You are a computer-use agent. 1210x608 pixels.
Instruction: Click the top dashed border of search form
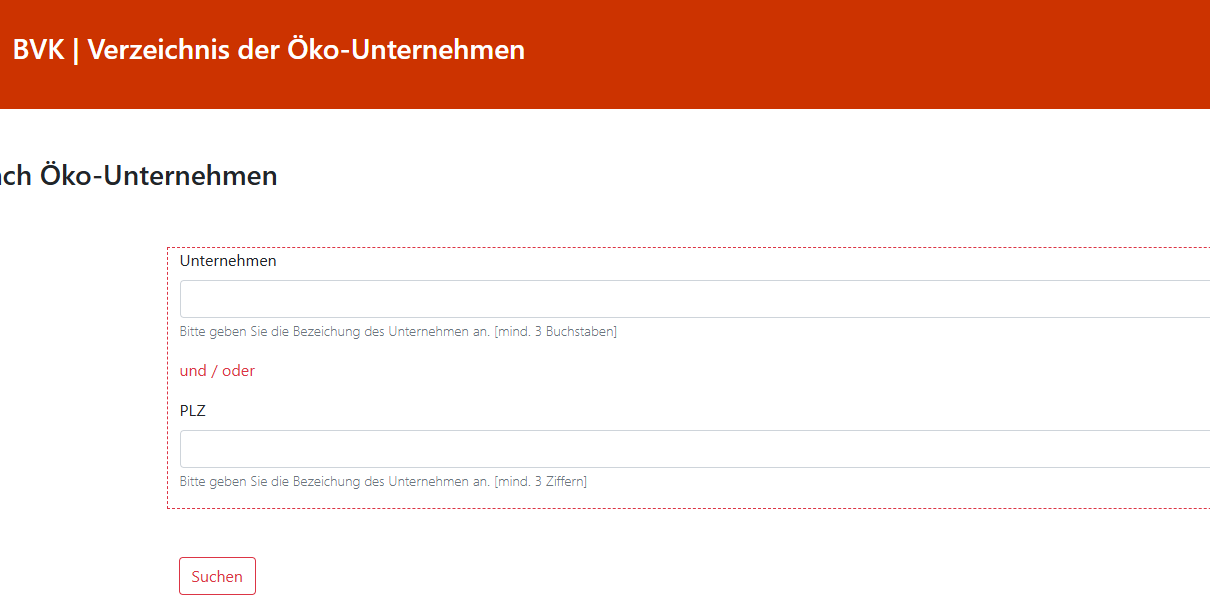(x=688, y=248)
